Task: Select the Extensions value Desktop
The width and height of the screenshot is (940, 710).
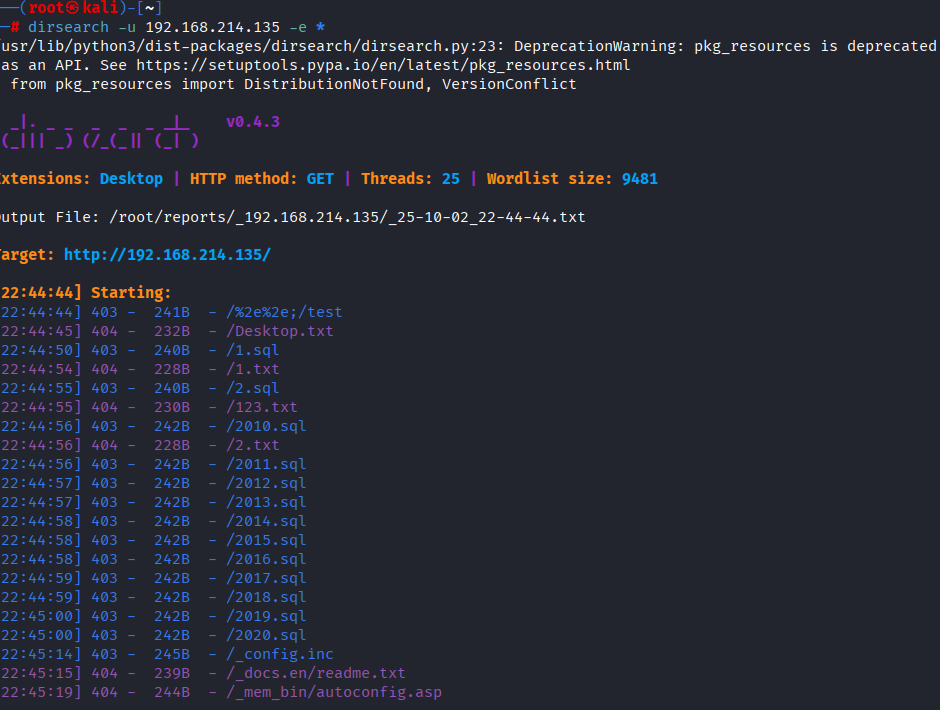Action: [x=131, y=179]
